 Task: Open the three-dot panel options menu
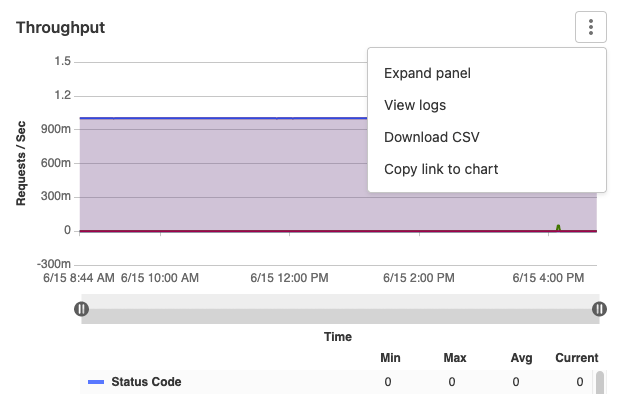pyautogui.click(x=591, y=27)
